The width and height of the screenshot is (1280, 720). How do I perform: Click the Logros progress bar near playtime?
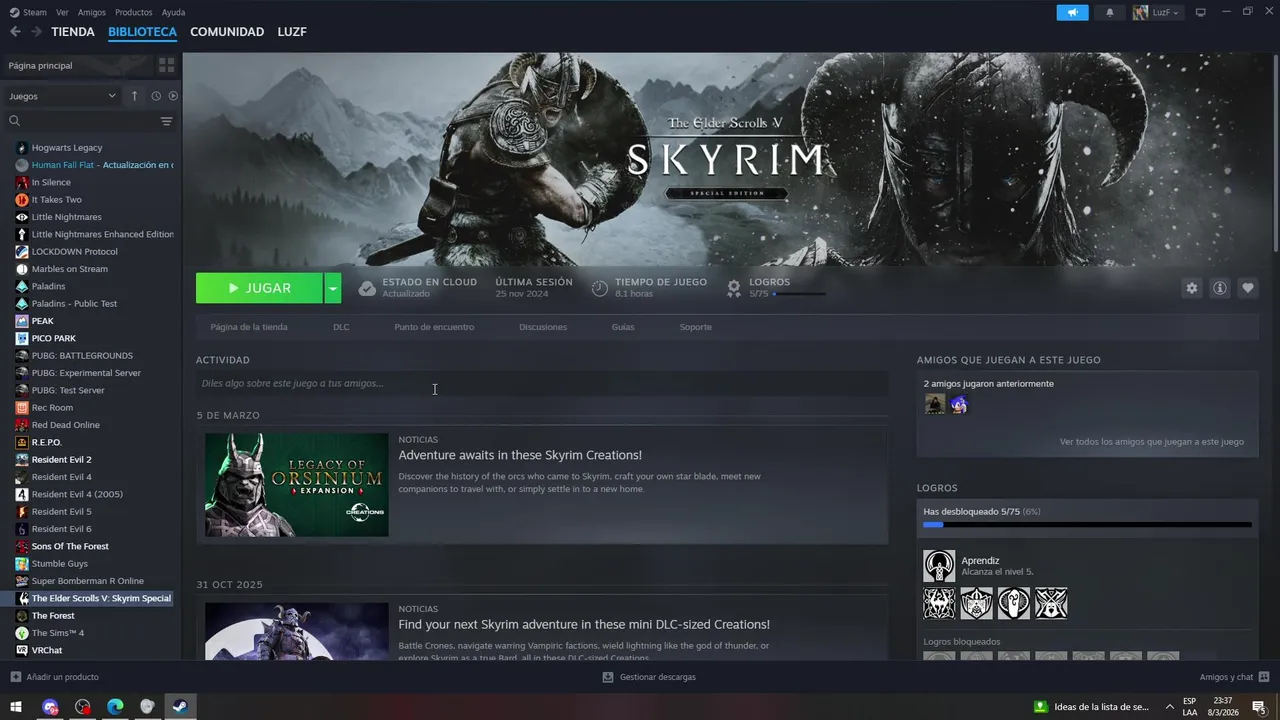tap(799, 294)
